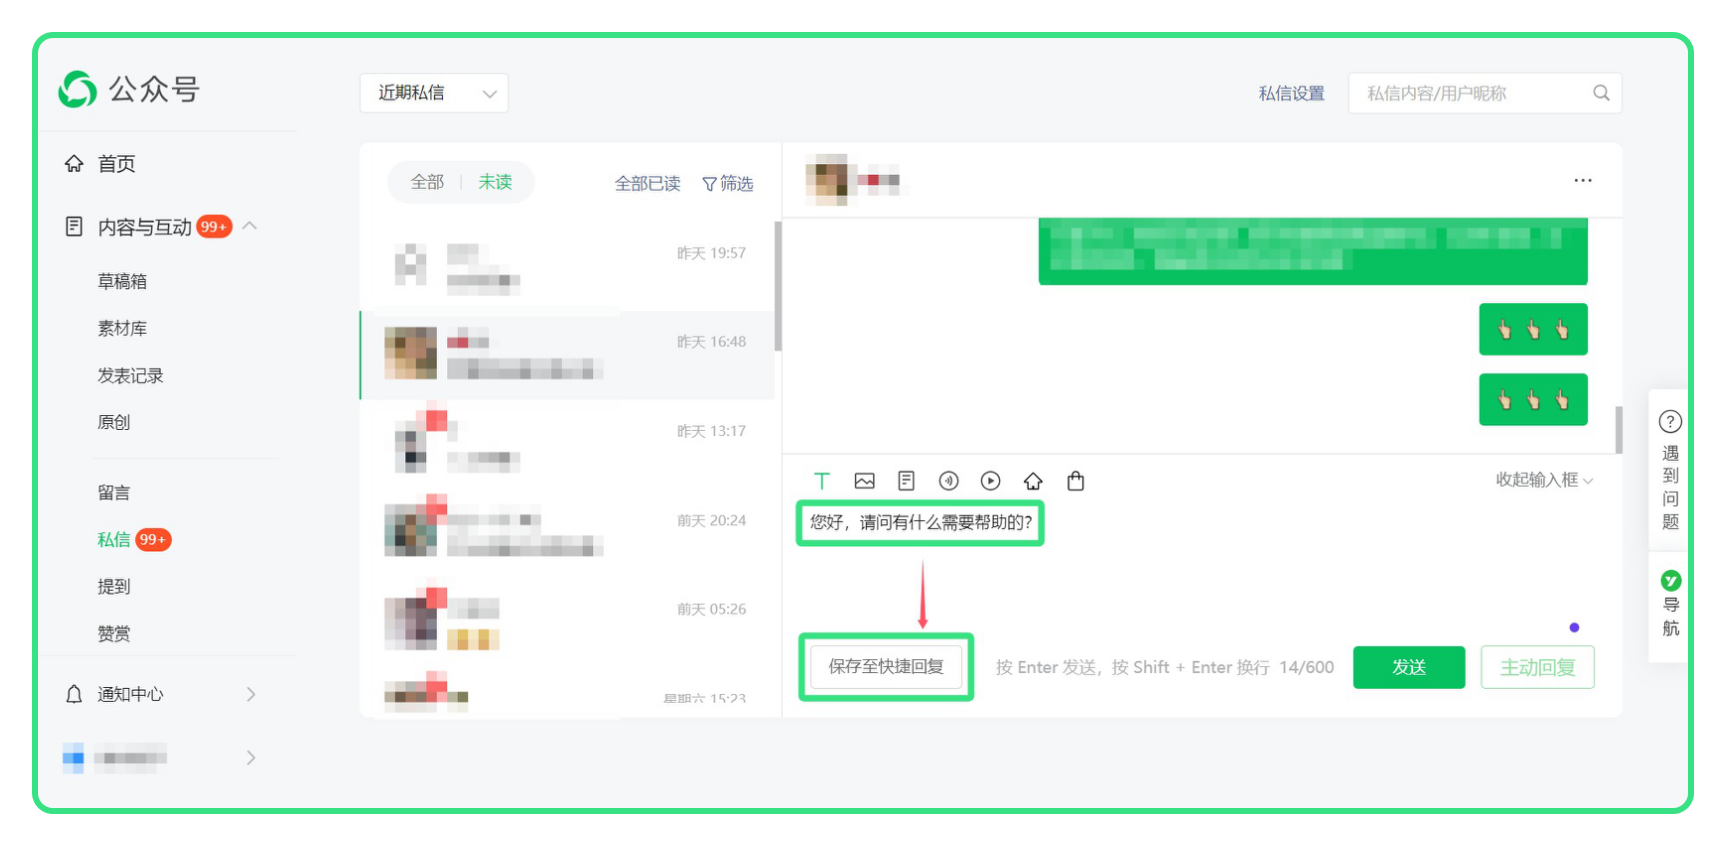Click the green 发送 button
1724x845 pixels.
coord(1409,667)
